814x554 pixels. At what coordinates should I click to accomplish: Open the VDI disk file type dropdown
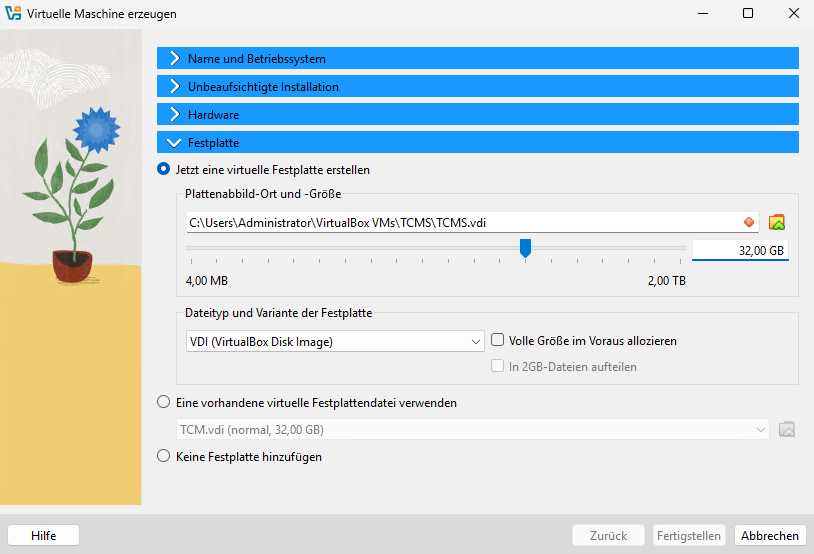click(x=335, y=341)
